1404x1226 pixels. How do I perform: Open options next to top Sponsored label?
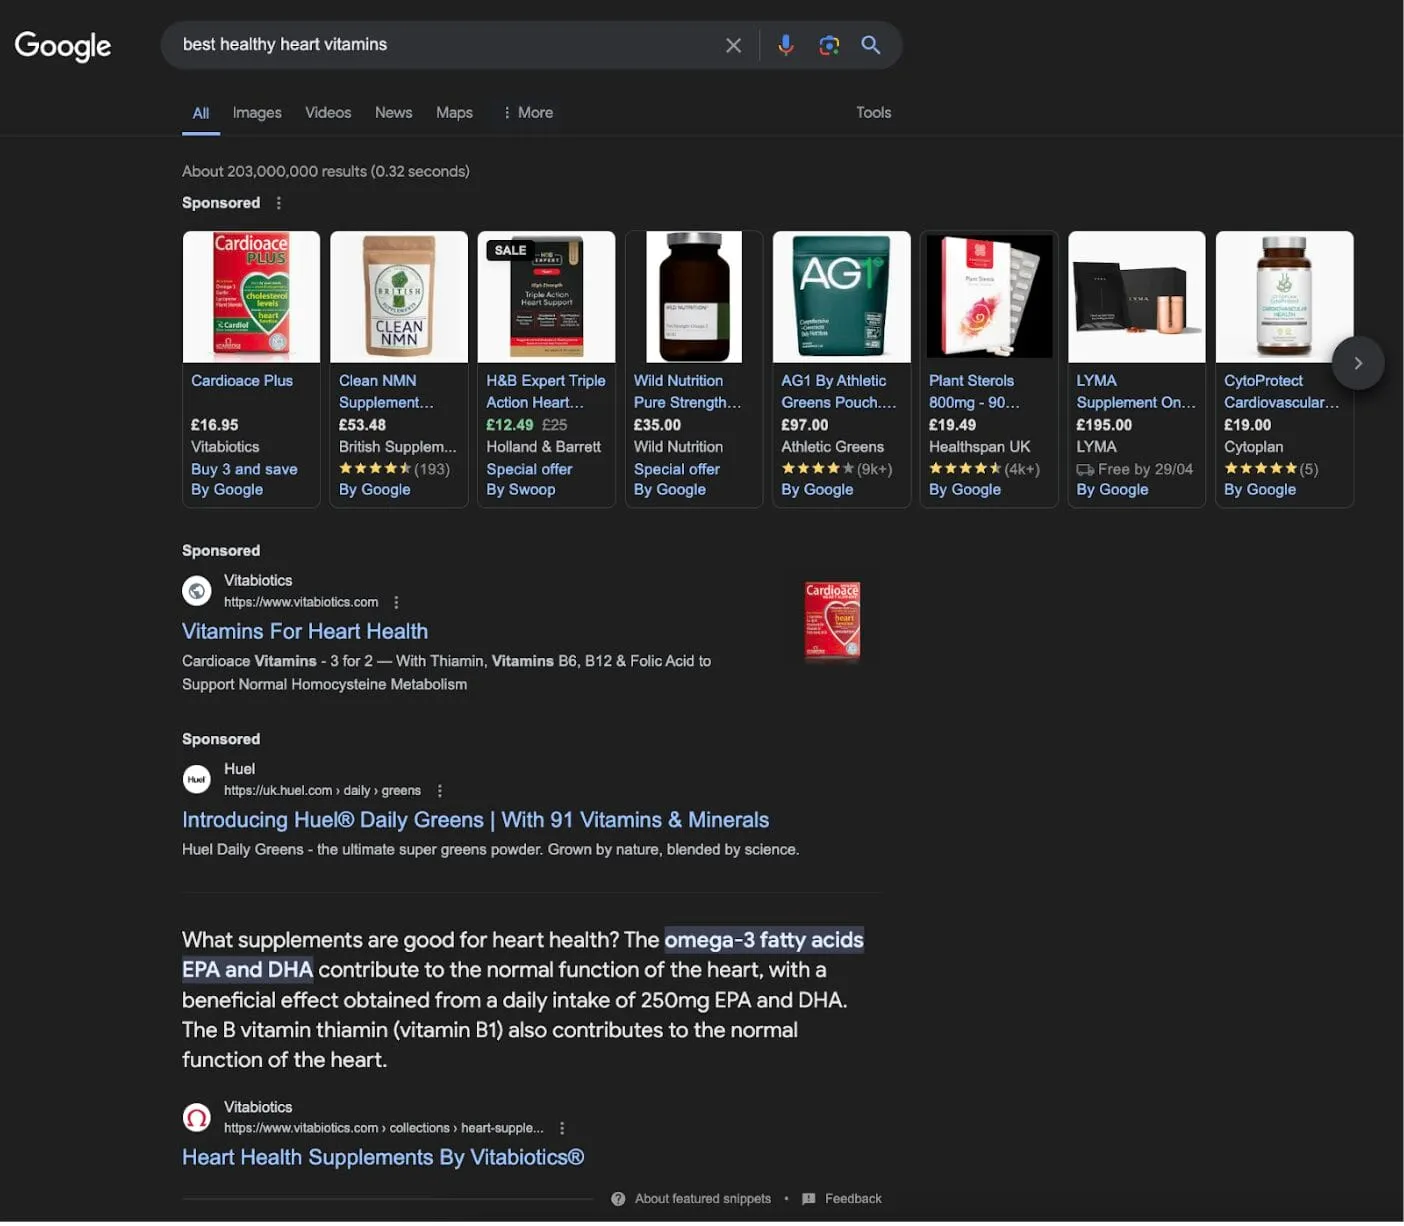click(279, 203)
